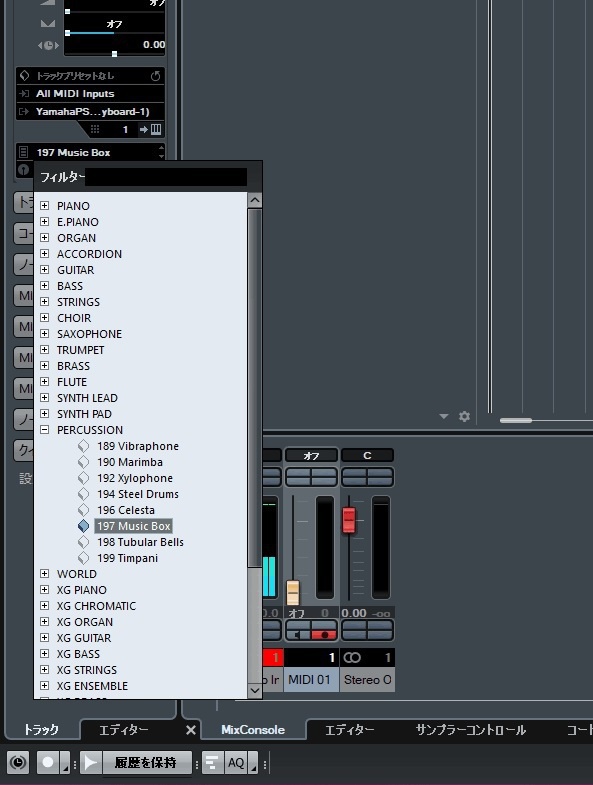Viewport: 593px width, 785px height.
Task: Select the トラック tab
Action: [41, 730]
